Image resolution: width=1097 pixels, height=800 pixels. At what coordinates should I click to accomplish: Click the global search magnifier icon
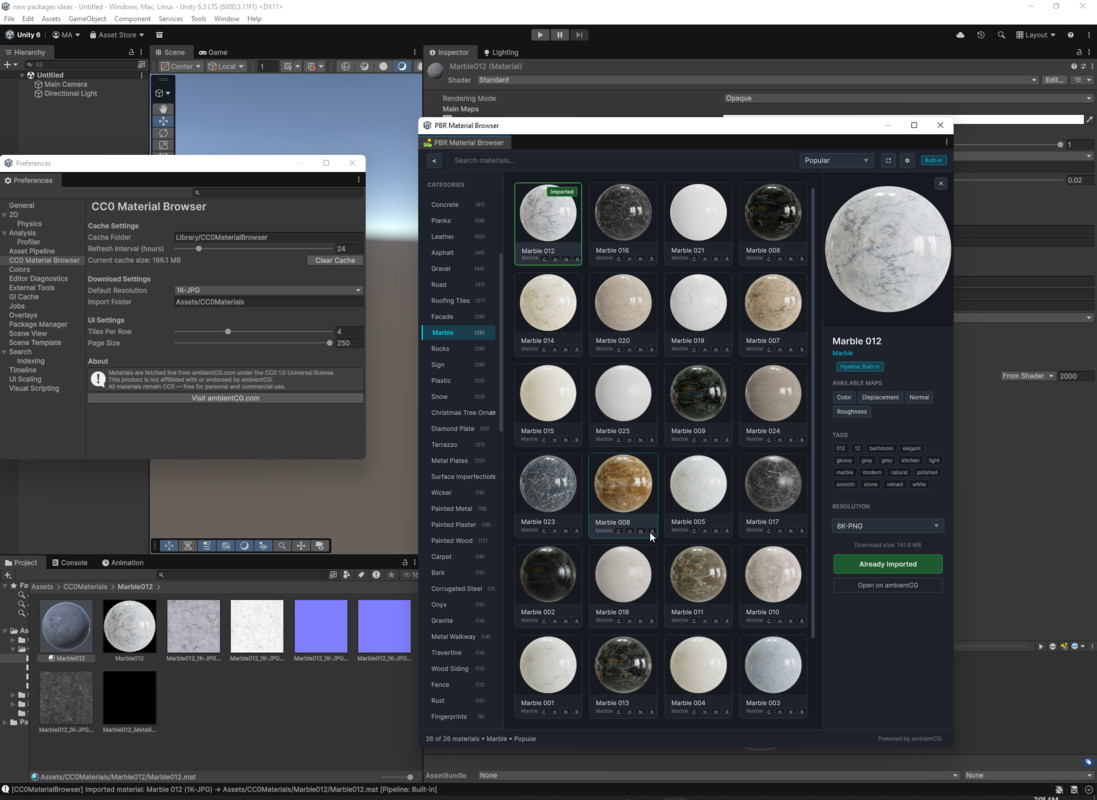1001,35
